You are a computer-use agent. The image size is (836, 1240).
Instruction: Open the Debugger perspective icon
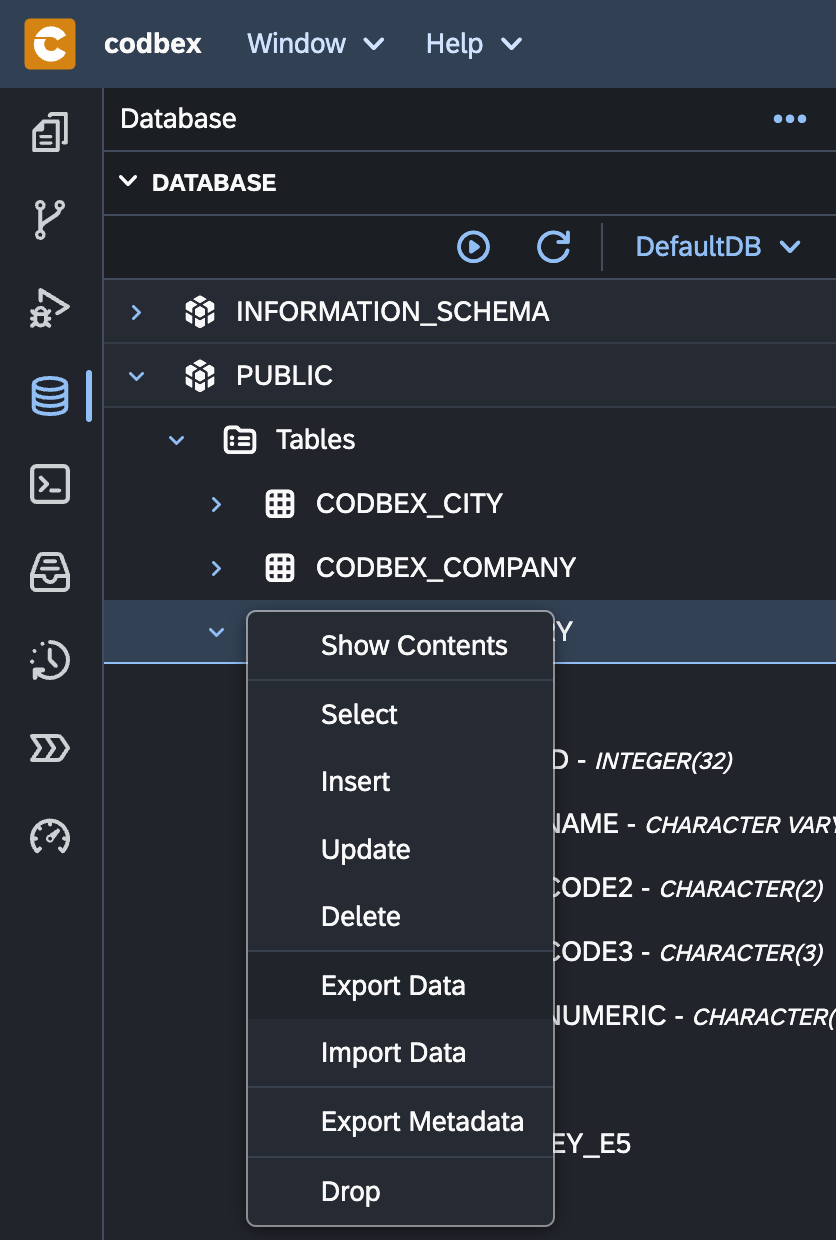point(50,308)
